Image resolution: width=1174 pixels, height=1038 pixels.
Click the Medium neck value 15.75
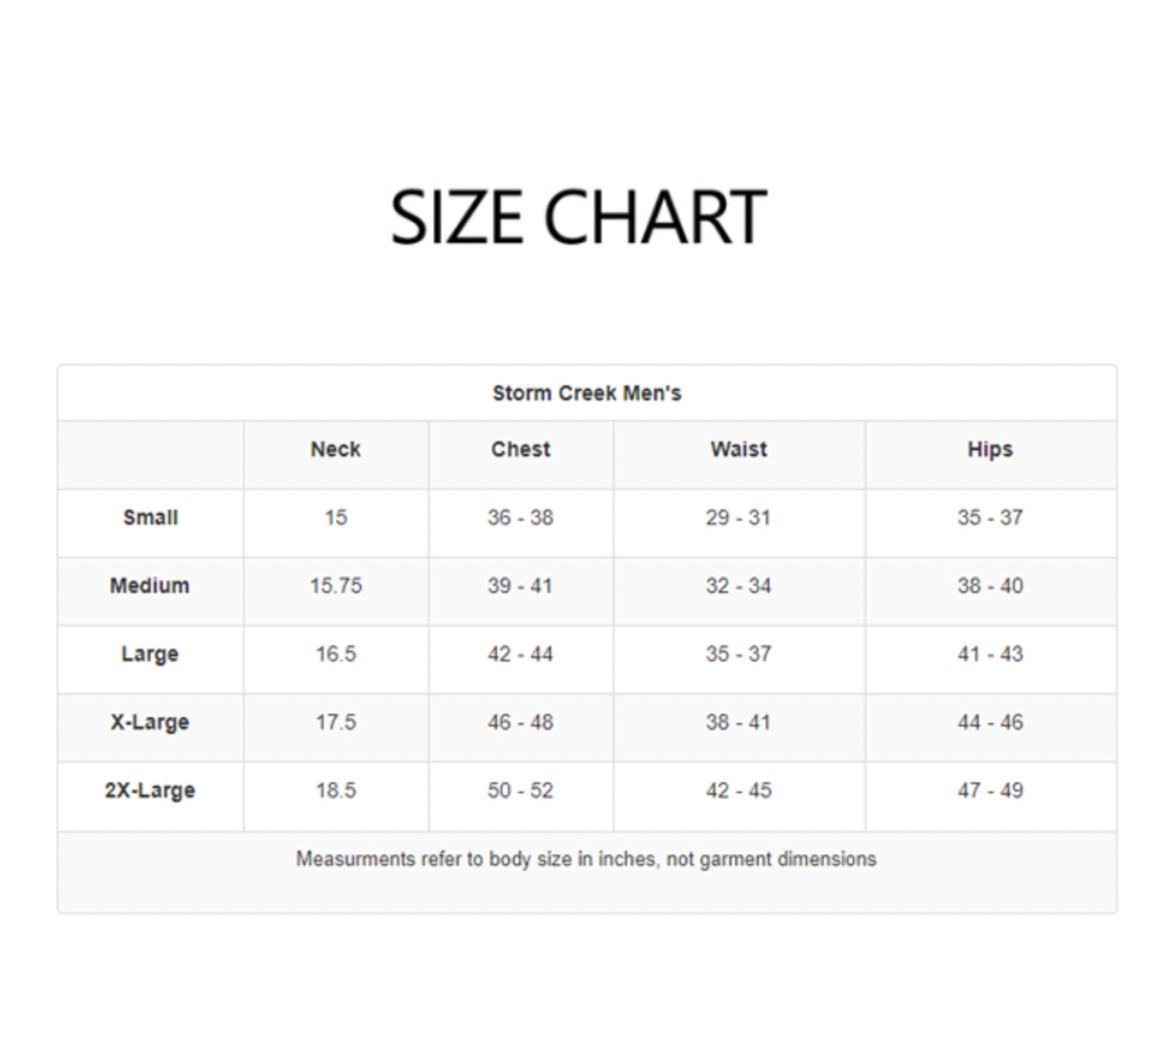pos(335,585)
